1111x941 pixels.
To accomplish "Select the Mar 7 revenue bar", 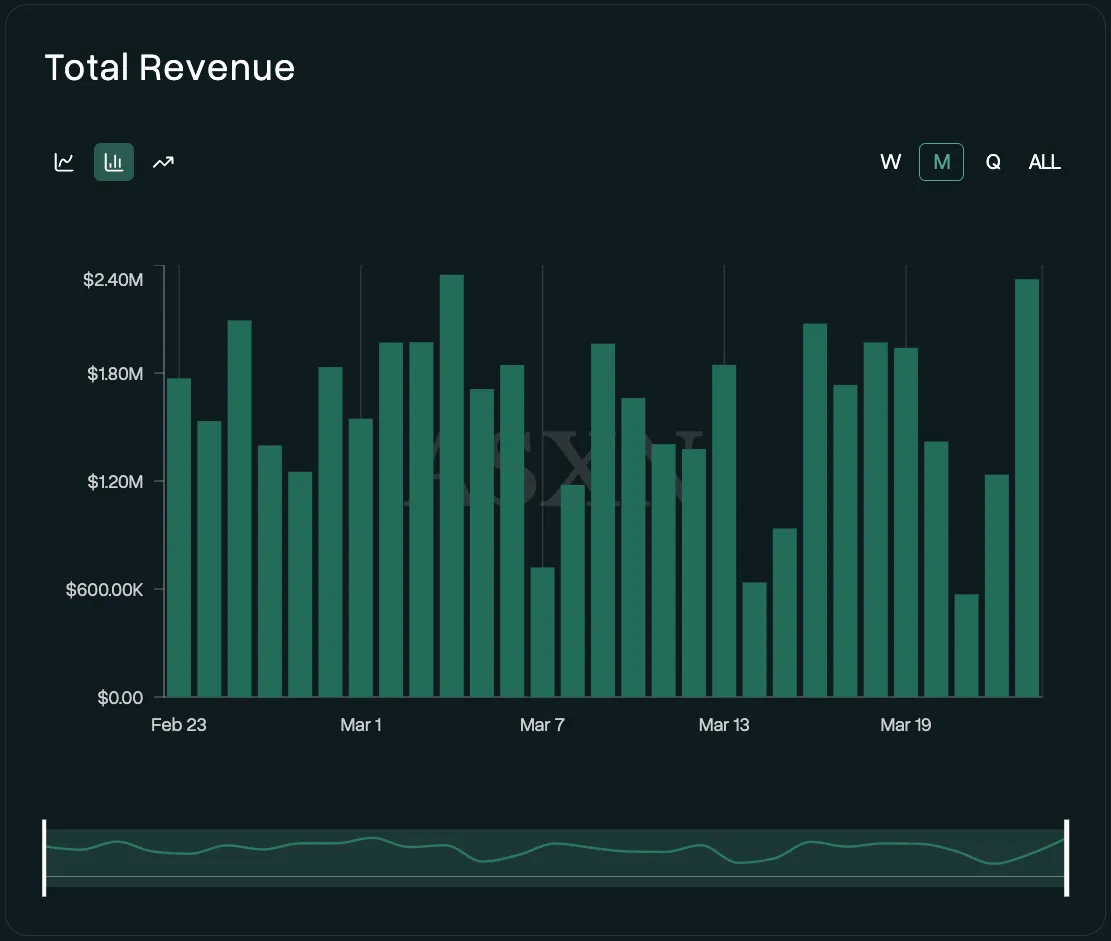I will point(542,632).
